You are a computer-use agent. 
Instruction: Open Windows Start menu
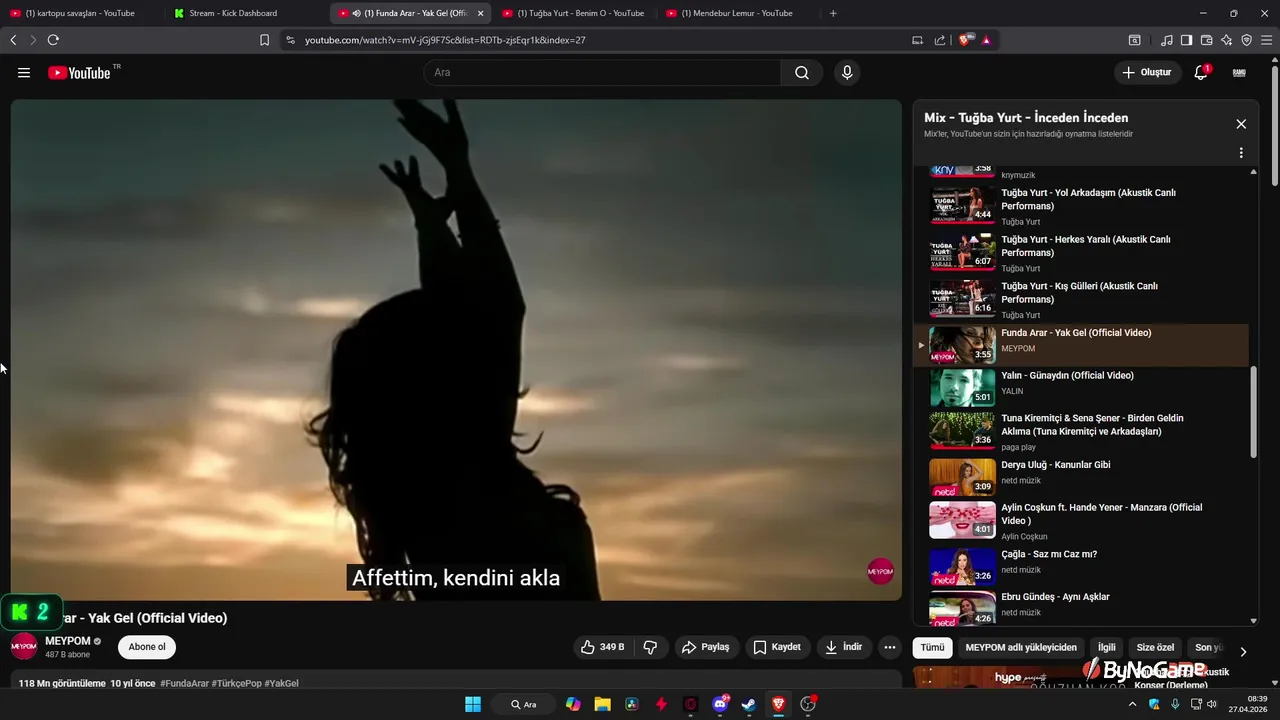coord(473,704)
